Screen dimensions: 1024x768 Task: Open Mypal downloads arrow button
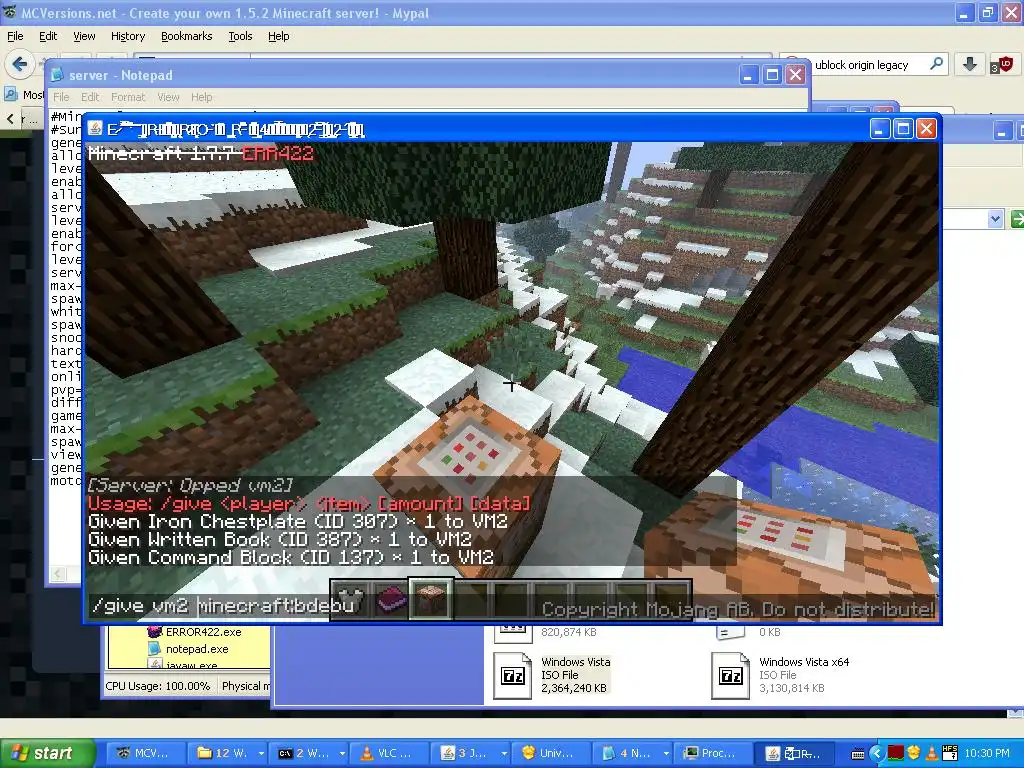point(969,64)
